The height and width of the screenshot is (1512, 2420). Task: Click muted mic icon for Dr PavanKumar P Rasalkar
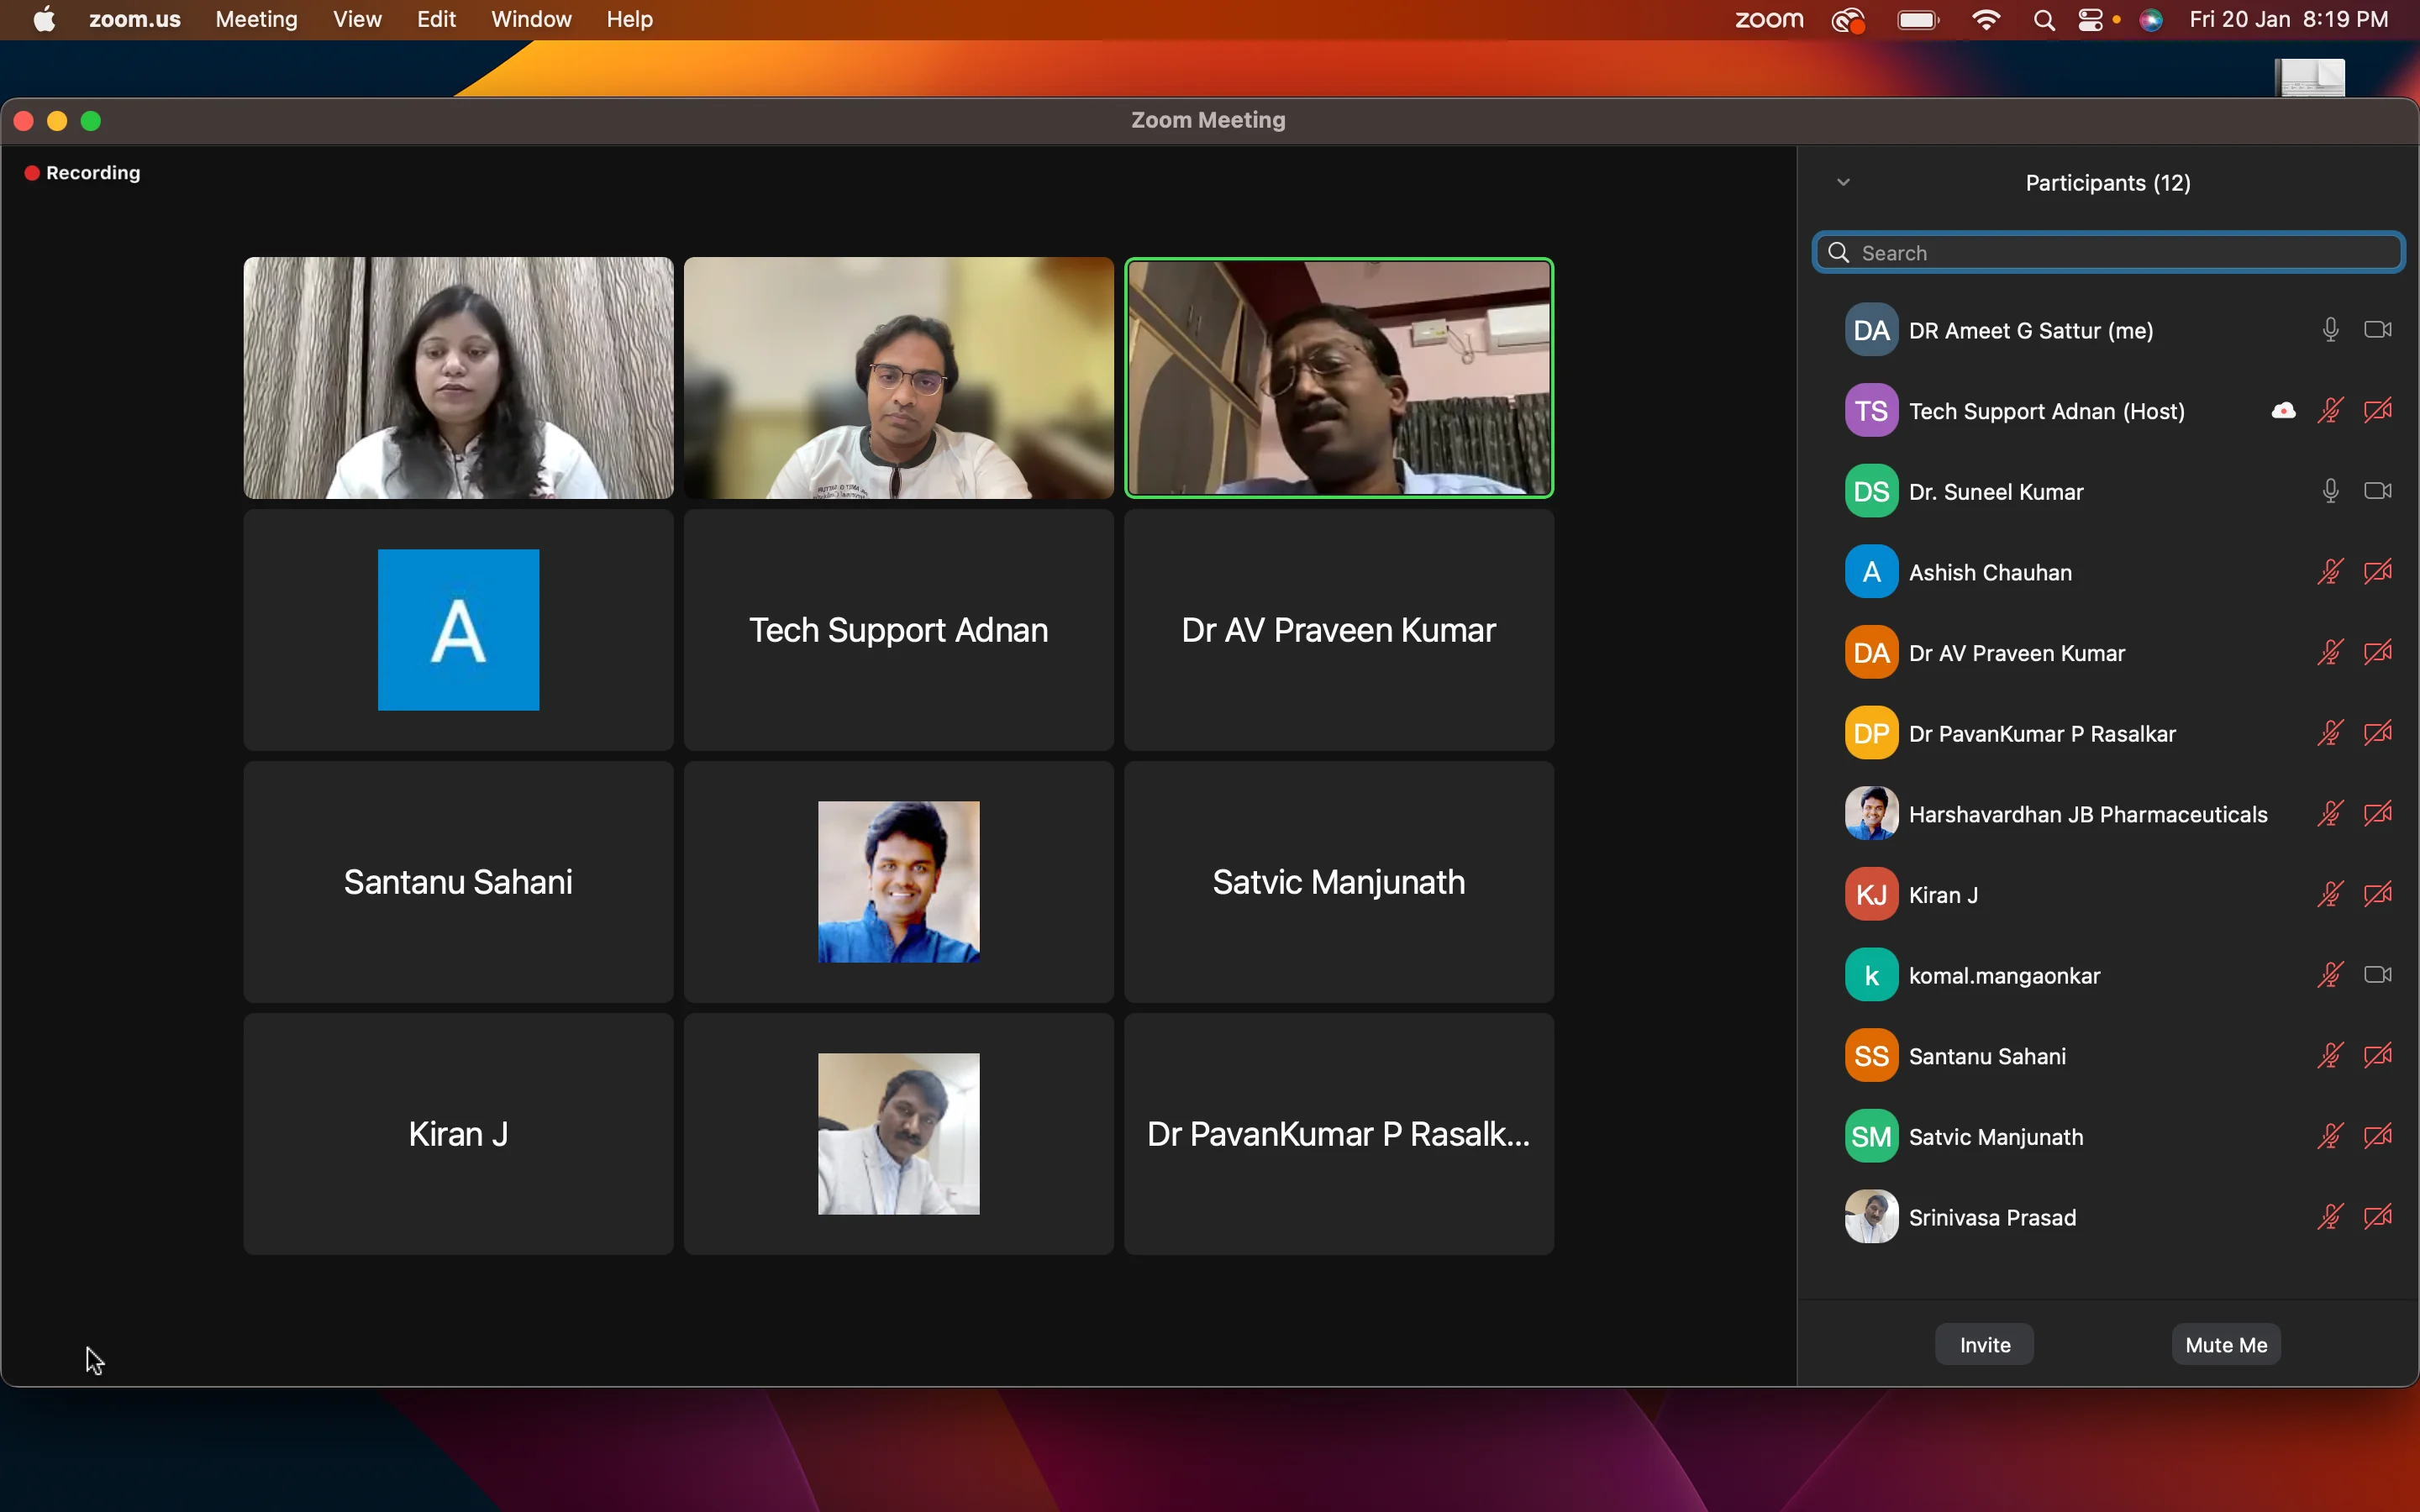coord(2330,733)
